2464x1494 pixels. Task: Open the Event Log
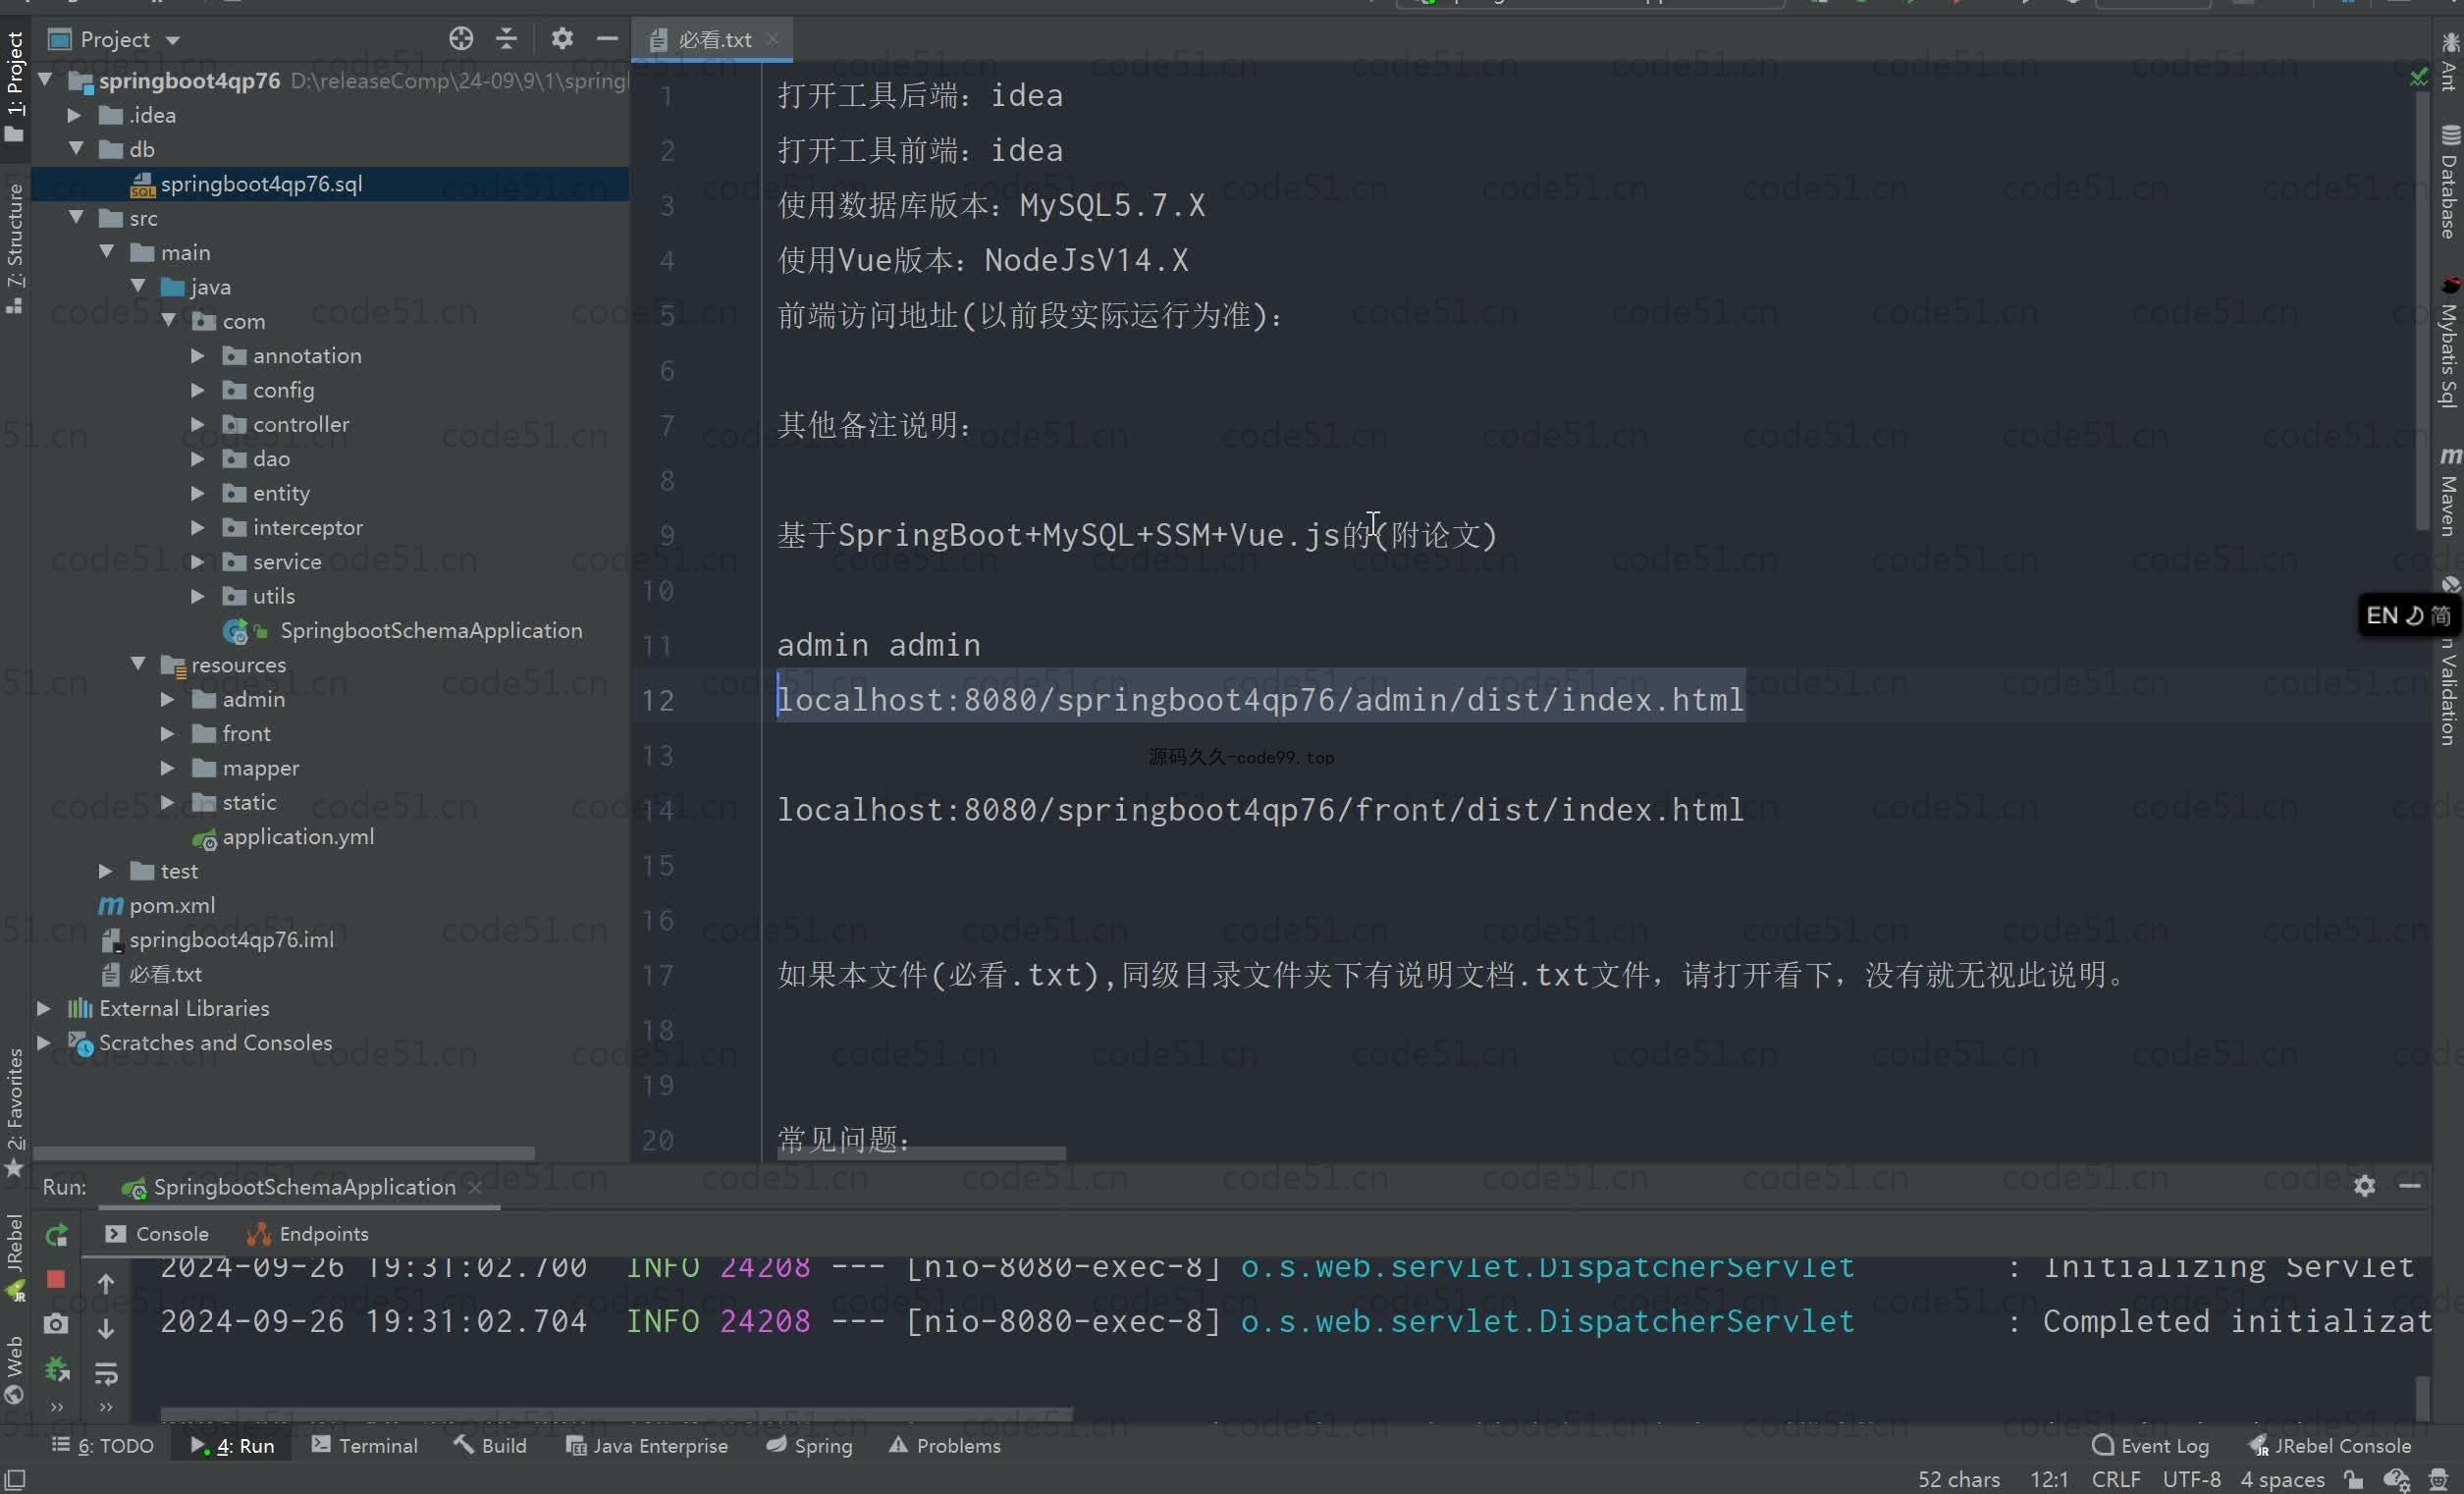(x=2150, y=1445)
